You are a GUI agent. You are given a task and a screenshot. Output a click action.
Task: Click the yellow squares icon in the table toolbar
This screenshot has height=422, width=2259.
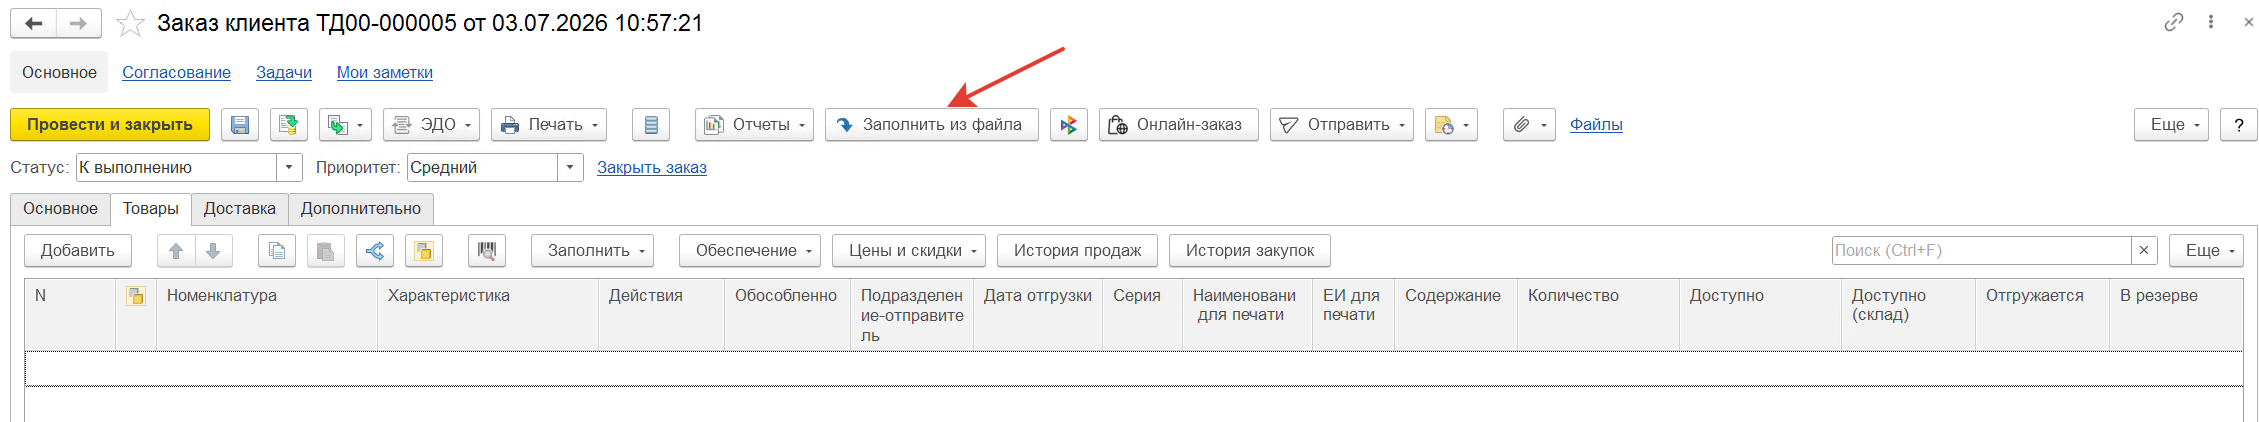(x=424, y=251)
